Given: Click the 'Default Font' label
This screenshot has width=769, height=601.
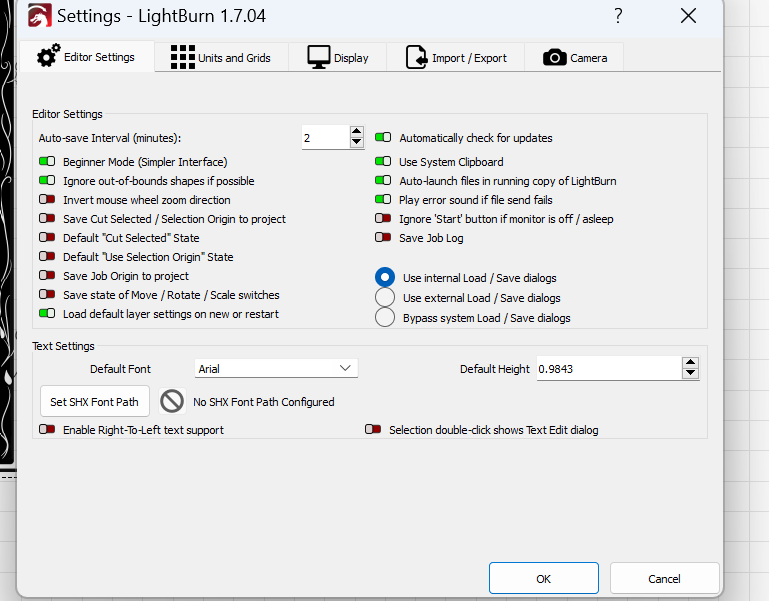Looking at the screenshot, I should 120,369.
